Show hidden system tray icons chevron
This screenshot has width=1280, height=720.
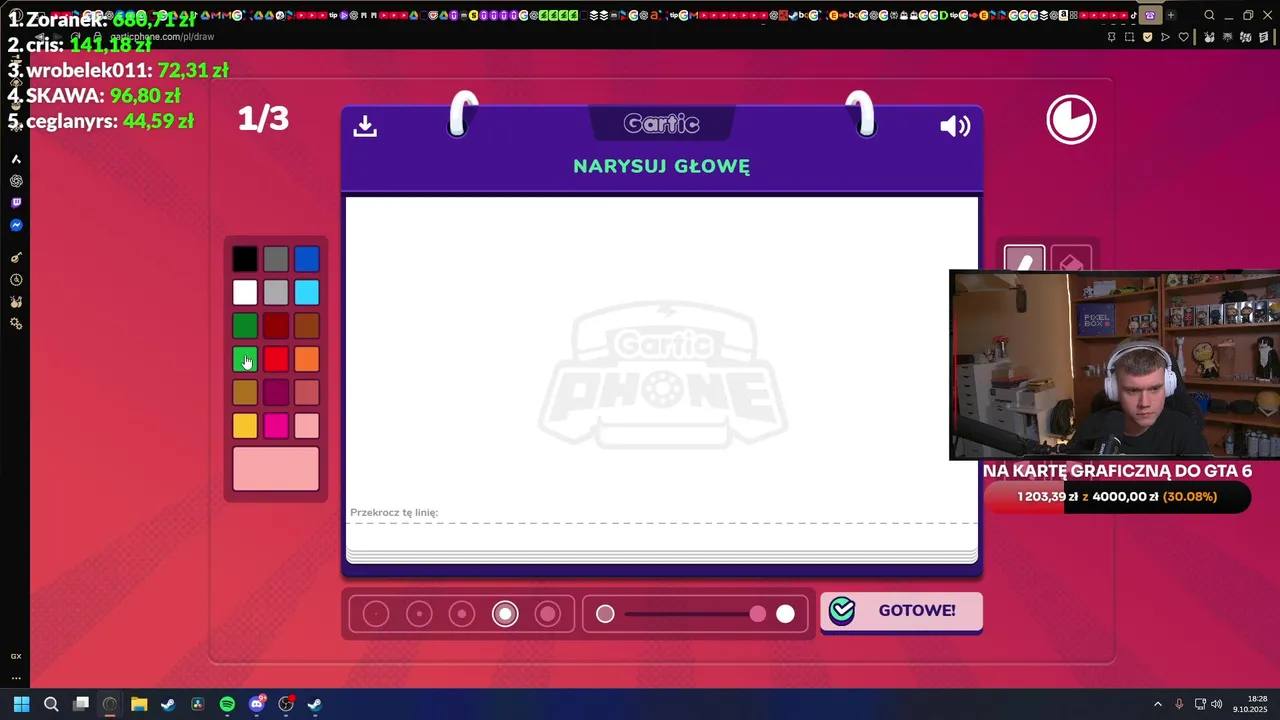tap(1158, 704)
